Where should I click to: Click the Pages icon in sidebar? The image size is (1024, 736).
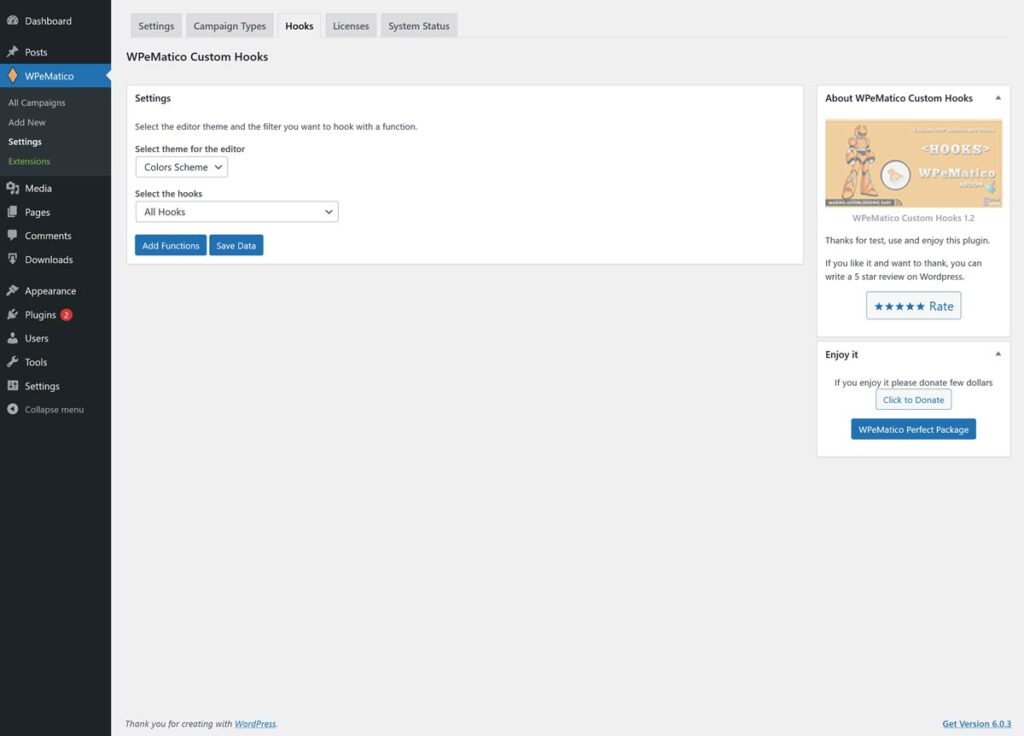(12, 212)
